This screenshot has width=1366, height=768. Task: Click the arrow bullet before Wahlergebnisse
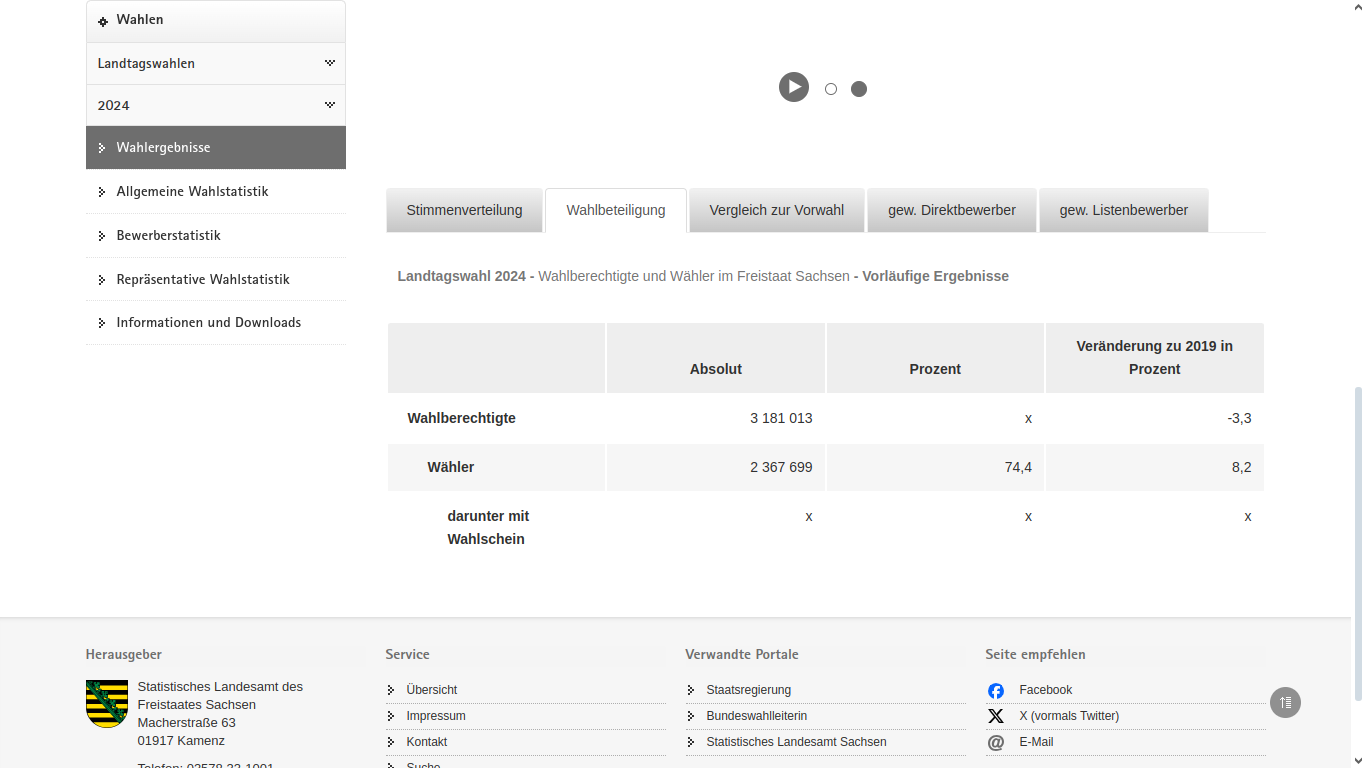tap(102, 148)
